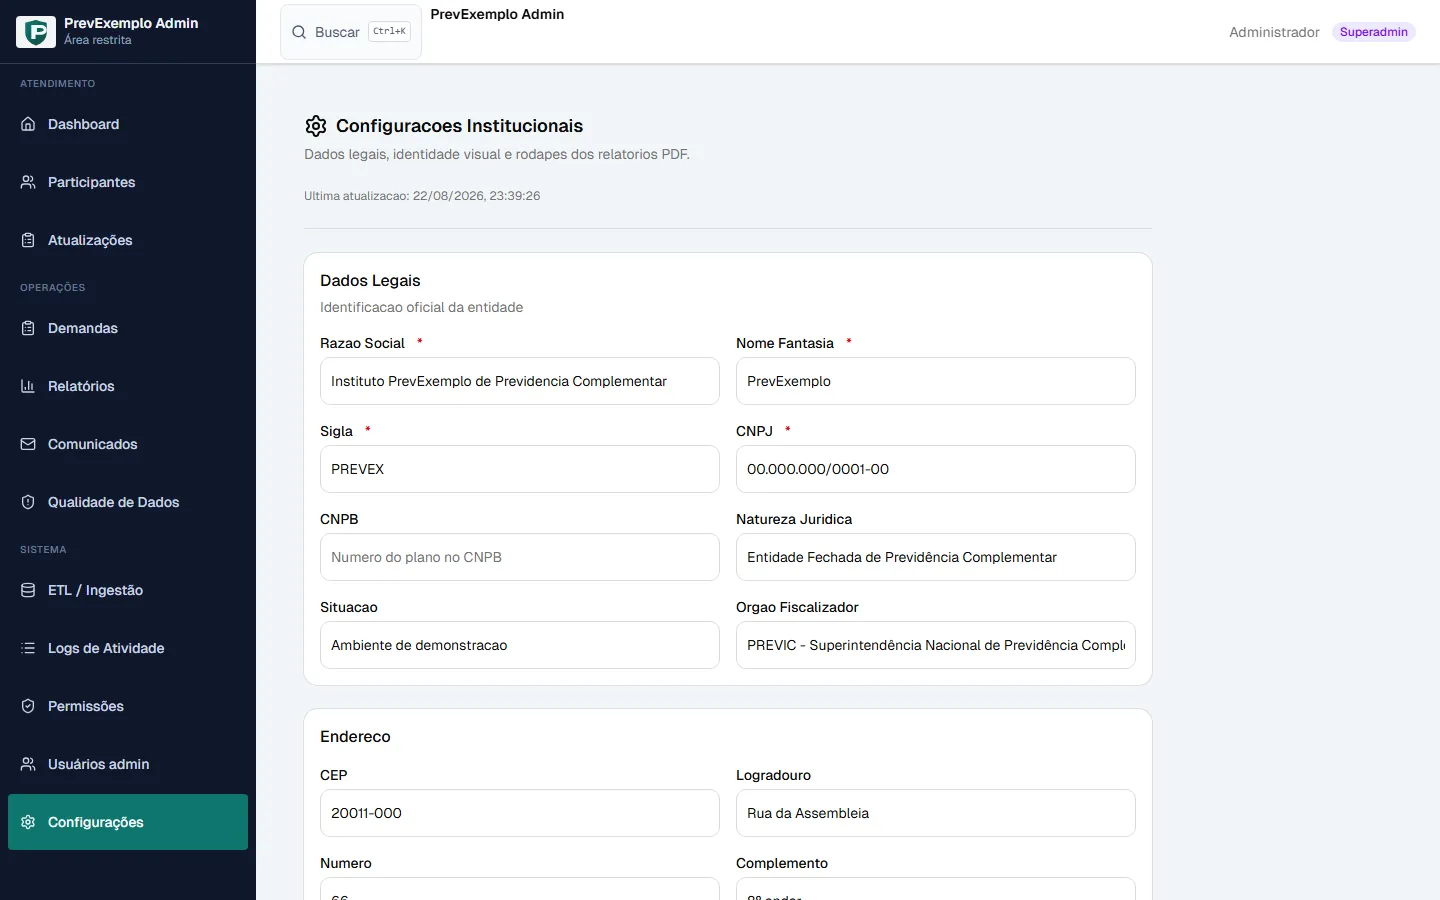1440x900 pixels.
Task: Click the Configurações gear icon in sidebar
Action: point(28,822)
